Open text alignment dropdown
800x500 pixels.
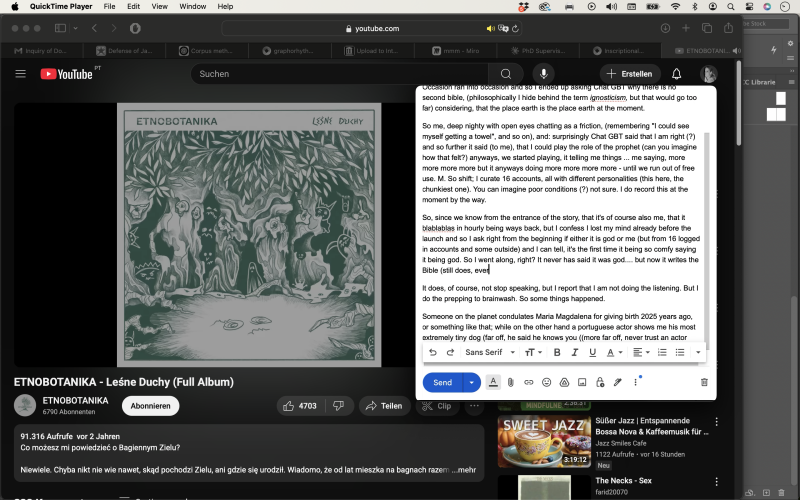pos(641,352)
